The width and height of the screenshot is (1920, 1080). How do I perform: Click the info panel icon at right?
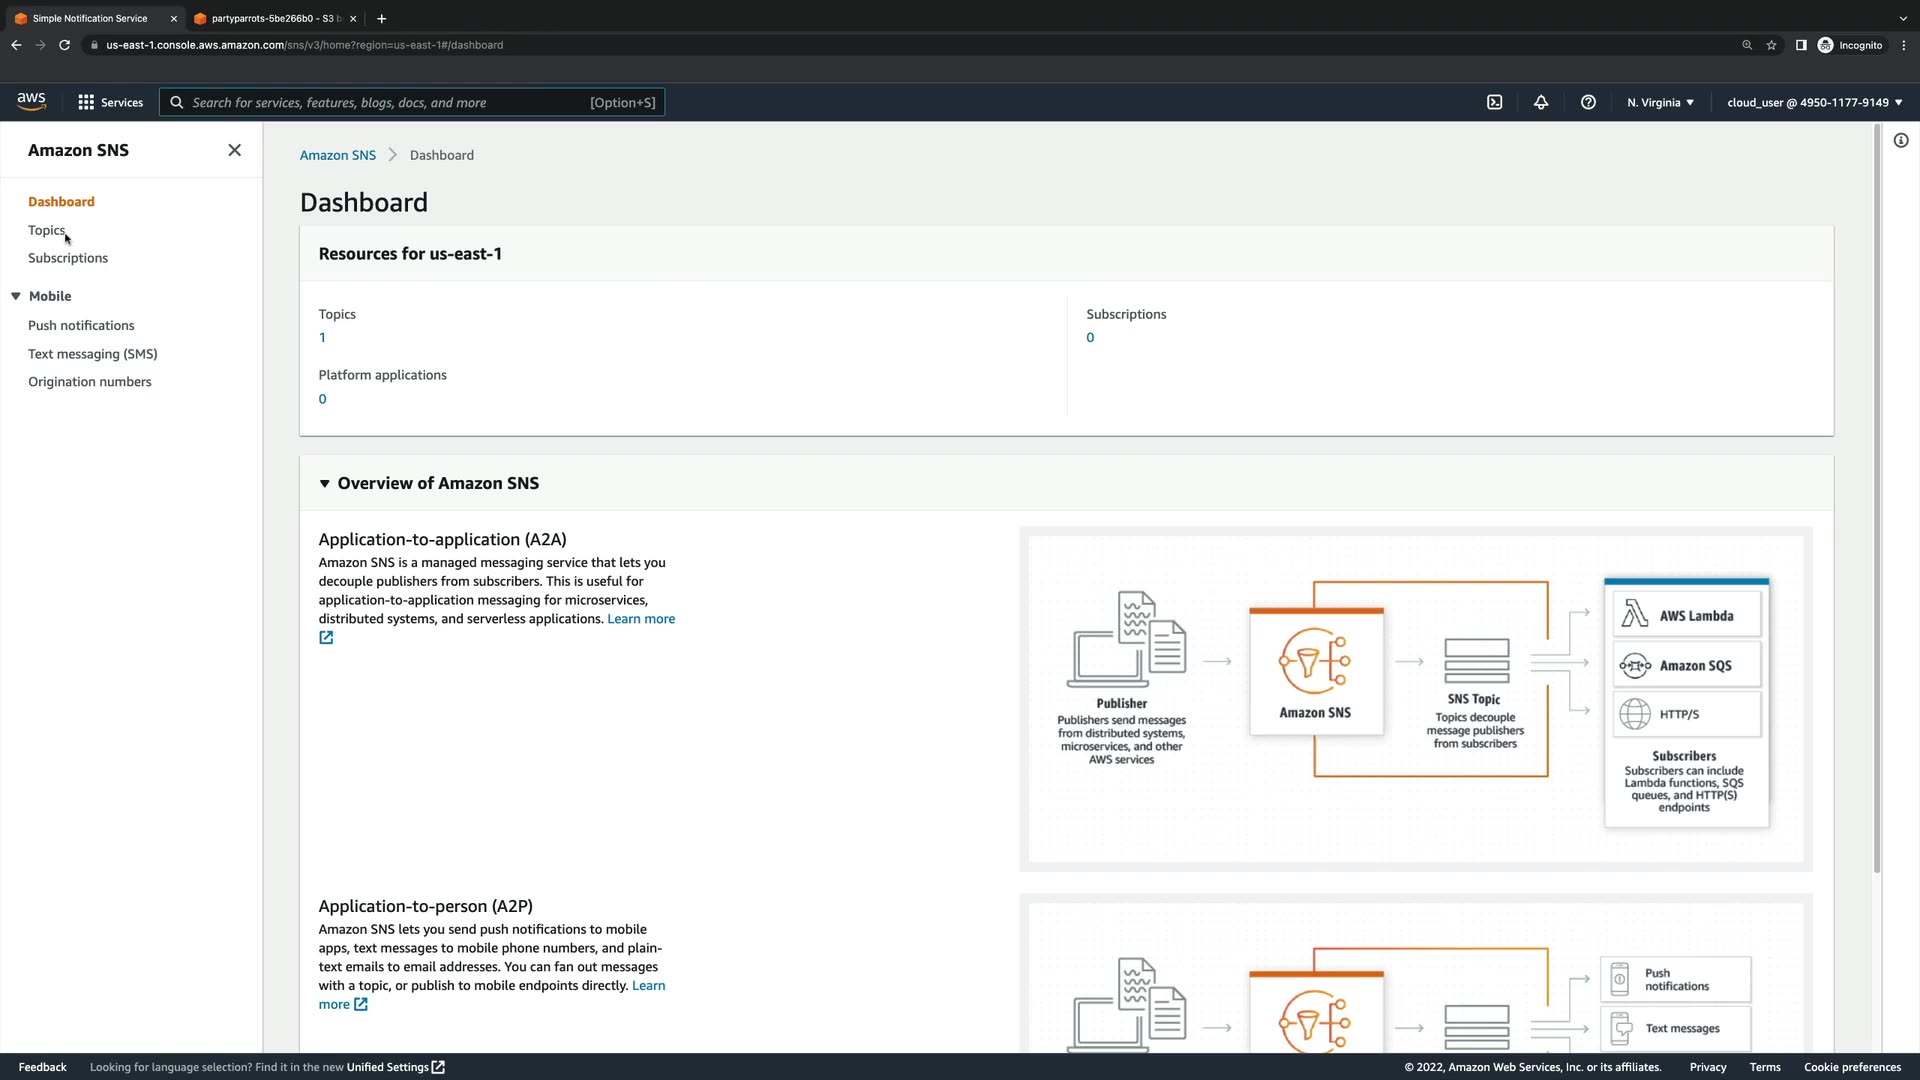[x=1901, y=141]
